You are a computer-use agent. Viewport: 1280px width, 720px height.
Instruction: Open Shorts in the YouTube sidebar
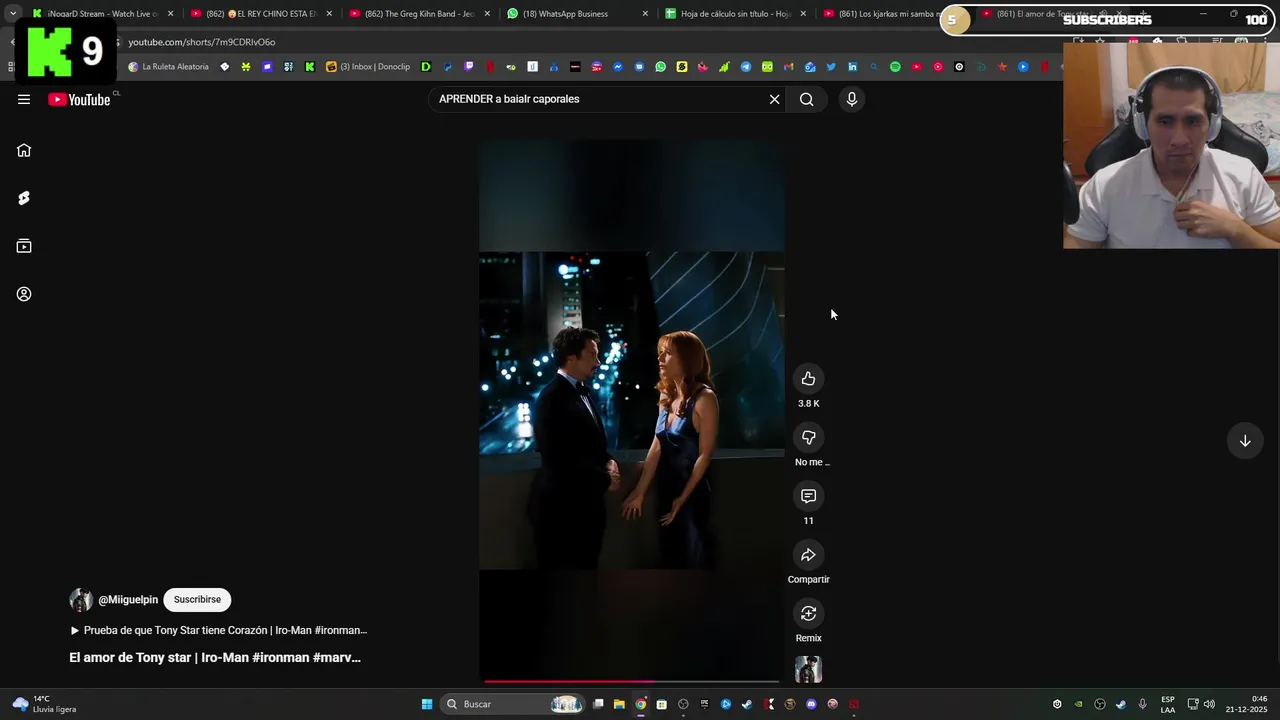coord(24,198)
